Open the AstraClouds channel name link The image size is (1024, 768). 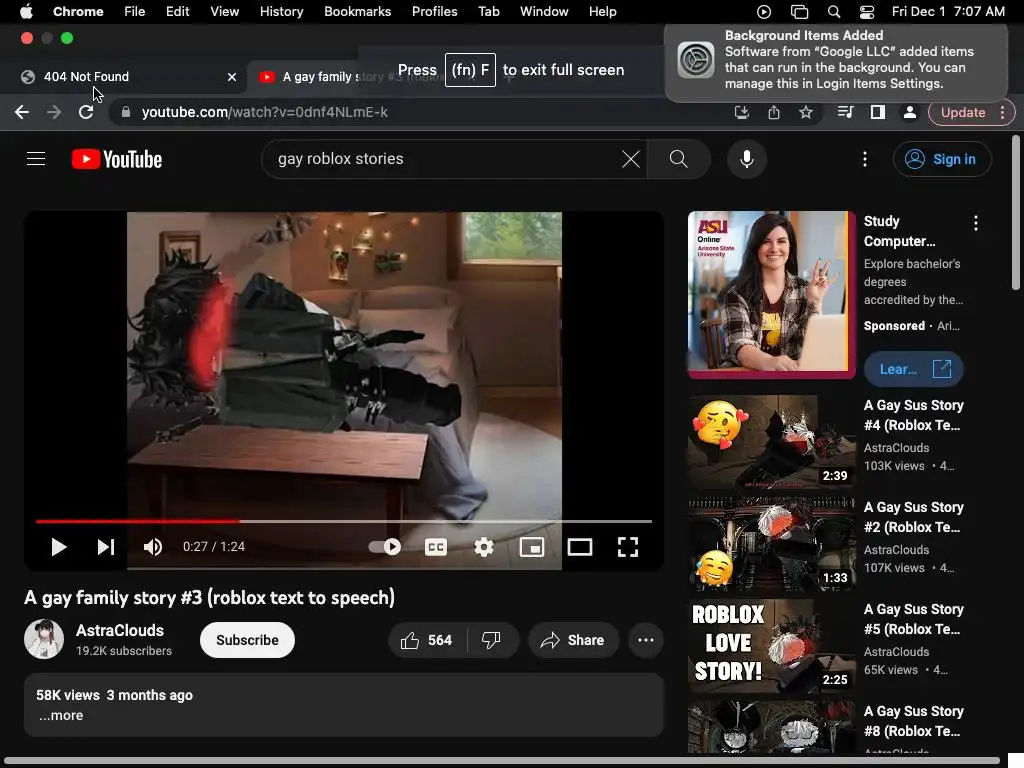coord(120,630)
